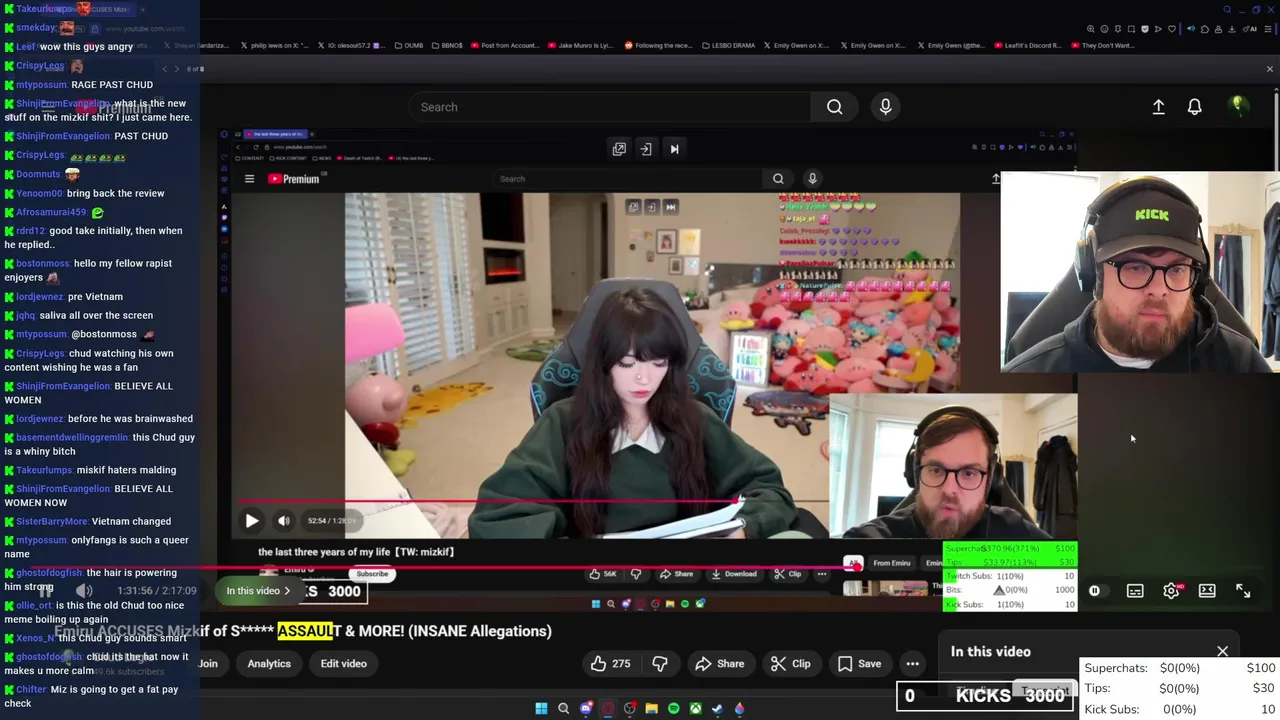1280x720 pixels.
Task: Open the easy setup menu icon
Action: [1267, 29]
